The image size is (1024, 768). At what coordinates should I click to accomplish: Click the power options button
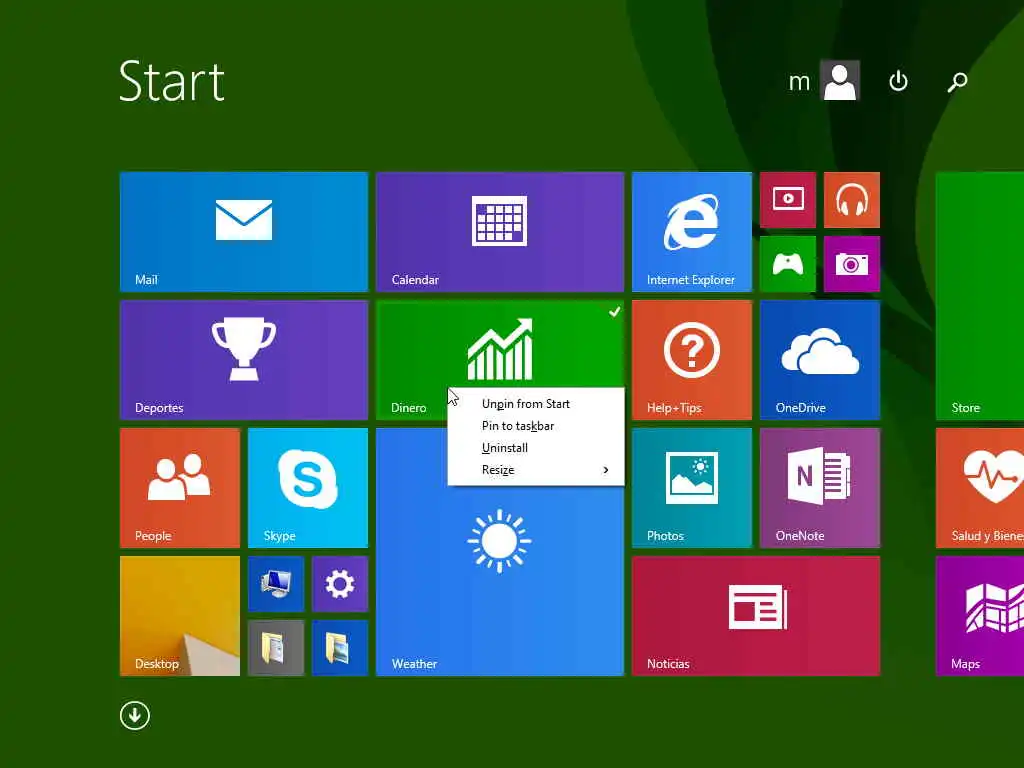click(x=898, y=81)
